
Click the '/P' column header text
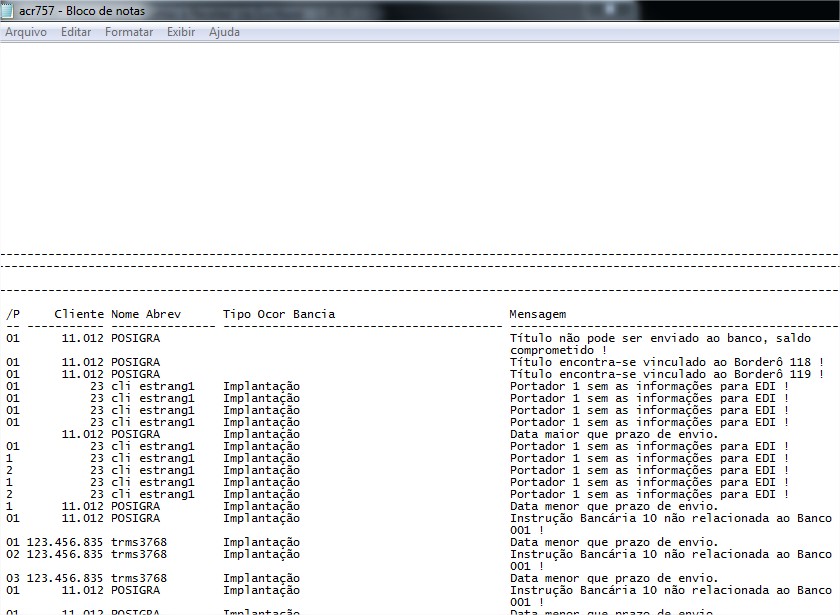coord(13,314)
